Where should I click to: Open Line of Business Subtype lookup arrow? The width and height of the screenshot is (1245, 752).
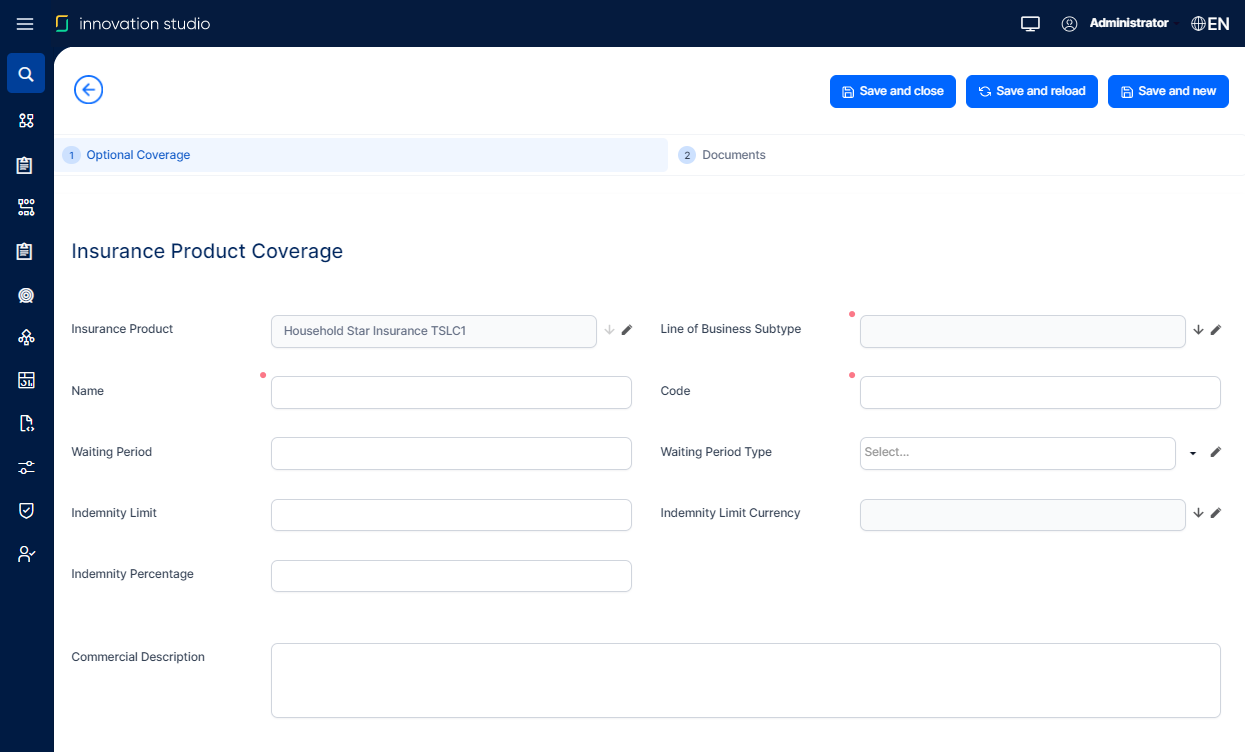pos(1198,330)
